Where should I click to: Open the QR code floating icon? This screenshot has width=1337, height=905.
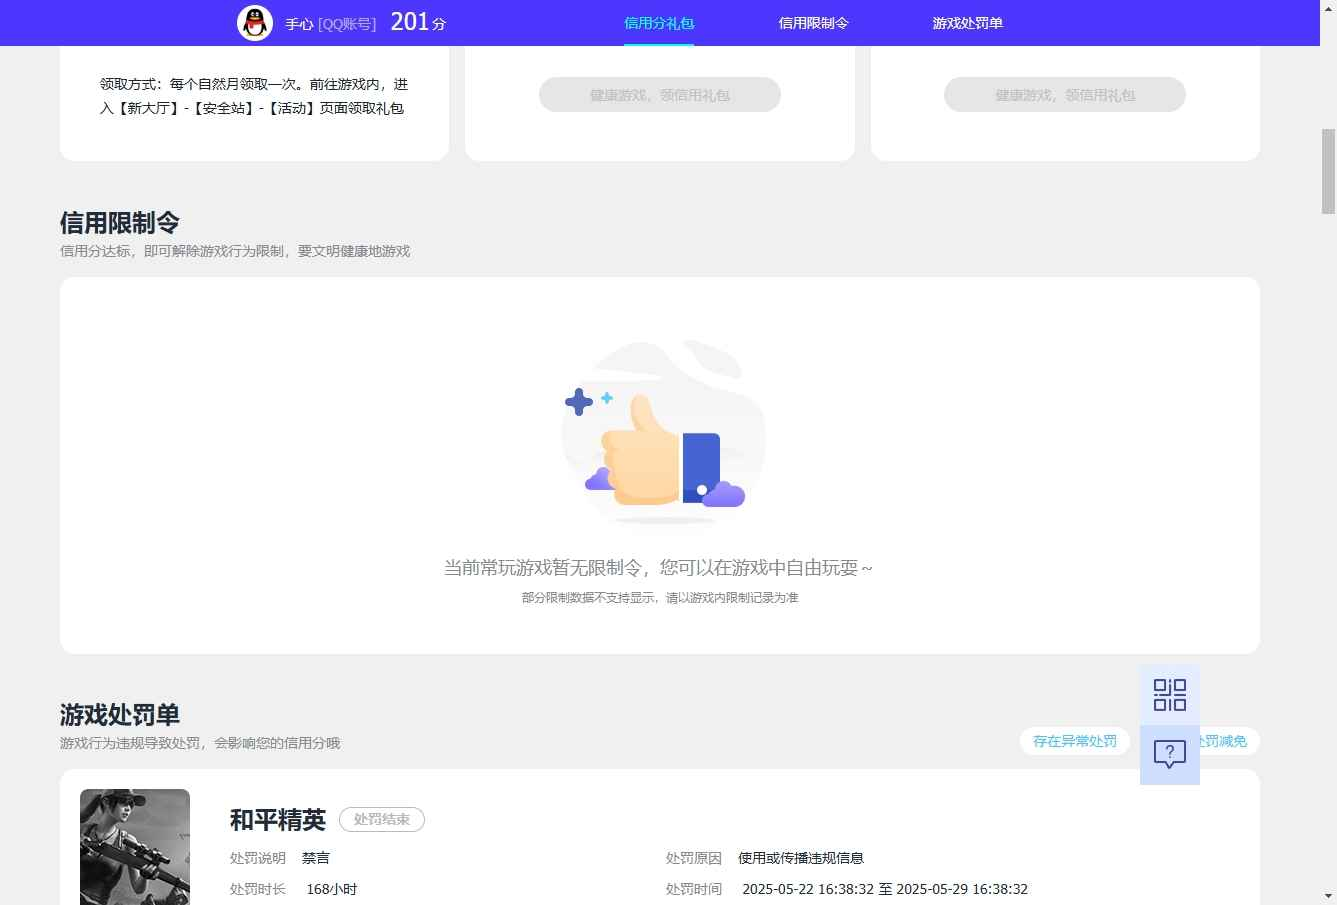tap(1169, 695)
